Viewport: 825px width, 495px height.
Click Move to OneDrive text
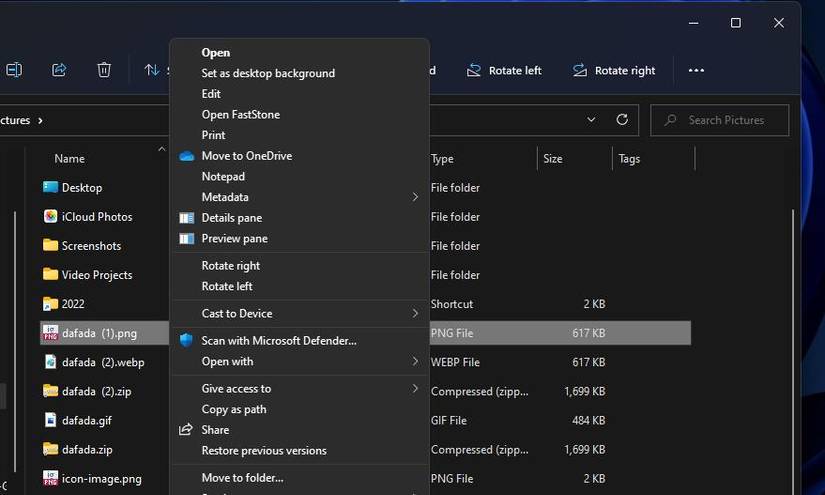247,156
